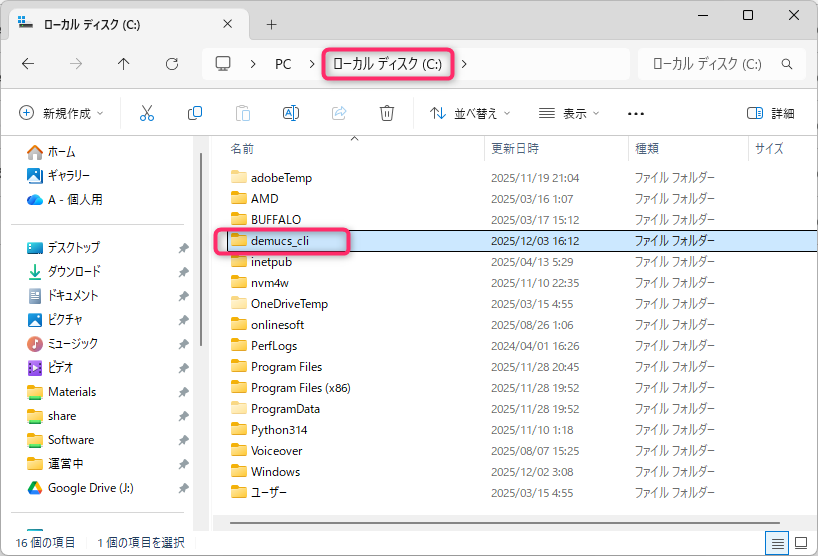This screenshot has height=556, width=818.
Task: Open the 表示 view dropdown
Action: point(568,113)
